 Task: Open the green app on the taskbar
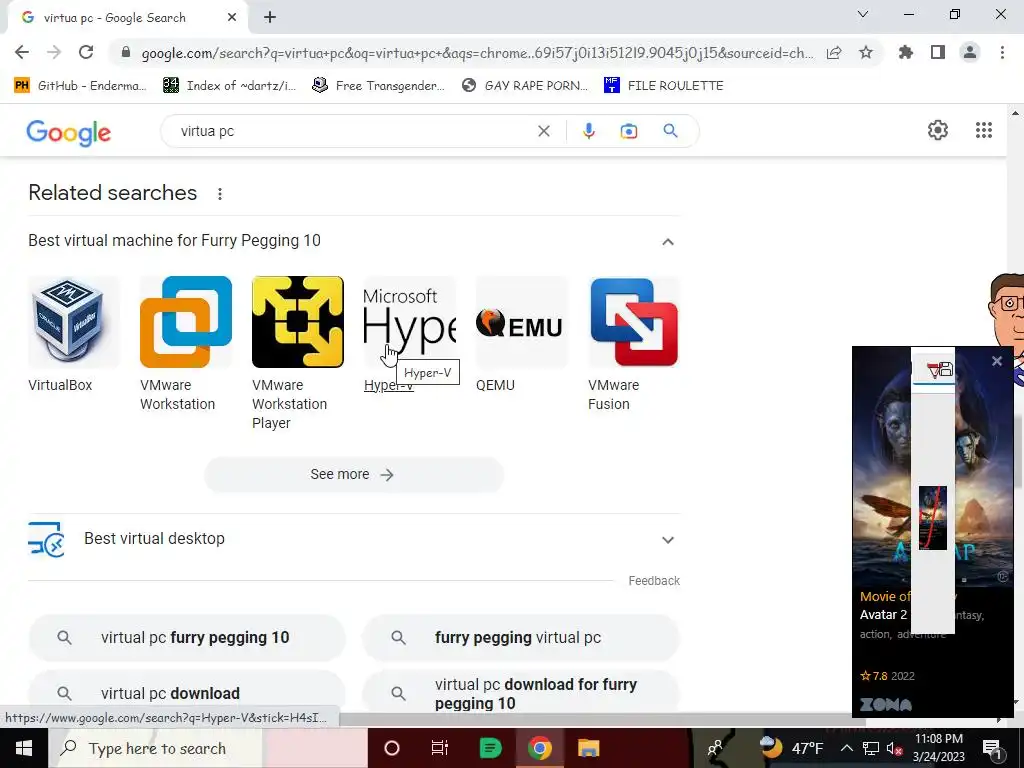point(490,748)
